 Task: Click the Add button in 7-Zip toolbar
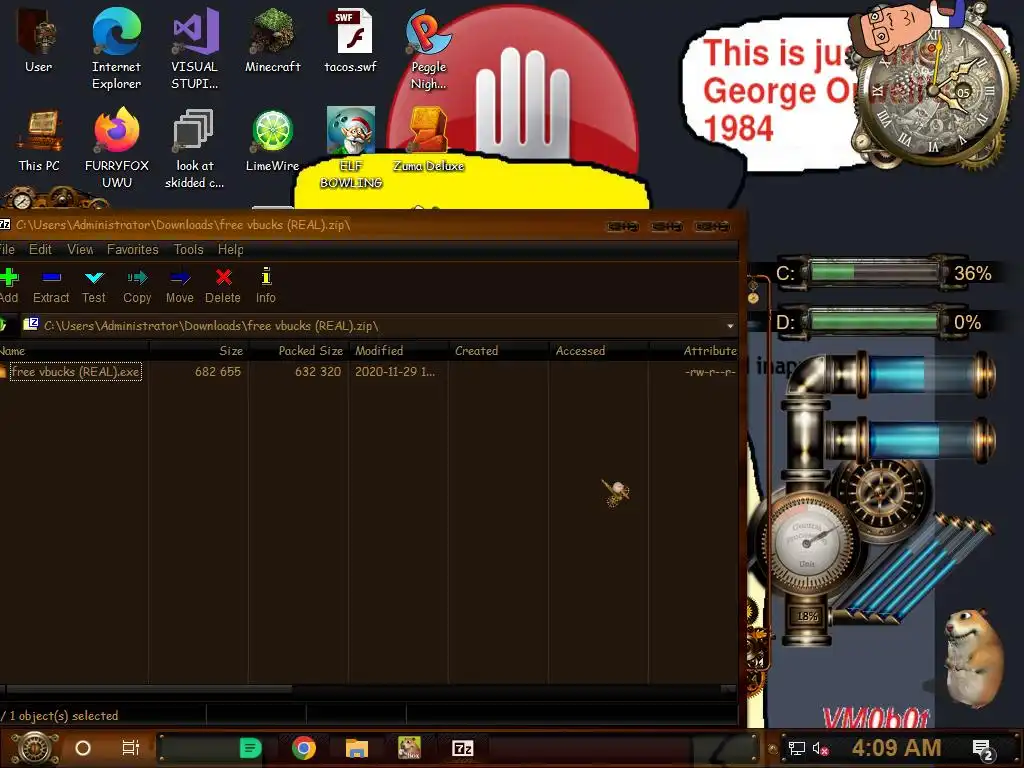point(9,285)
